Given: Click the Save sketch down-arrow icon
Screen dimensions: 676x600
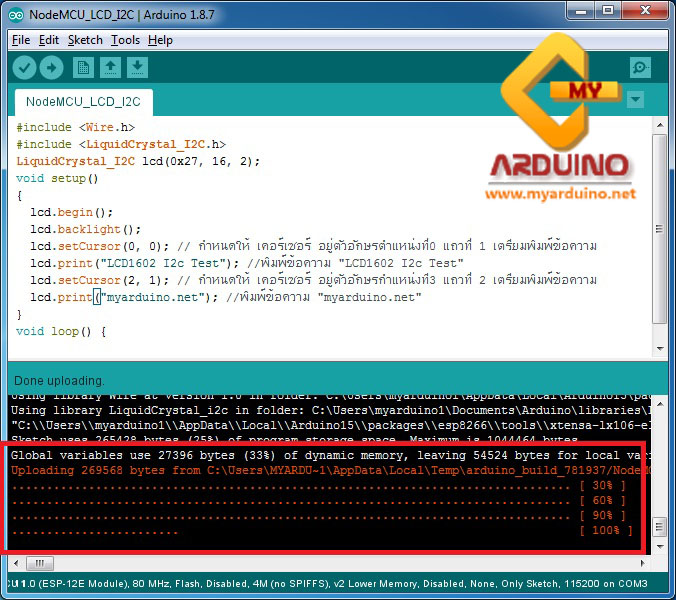Looking at the screenshot, I should click(x=138, y=67).
